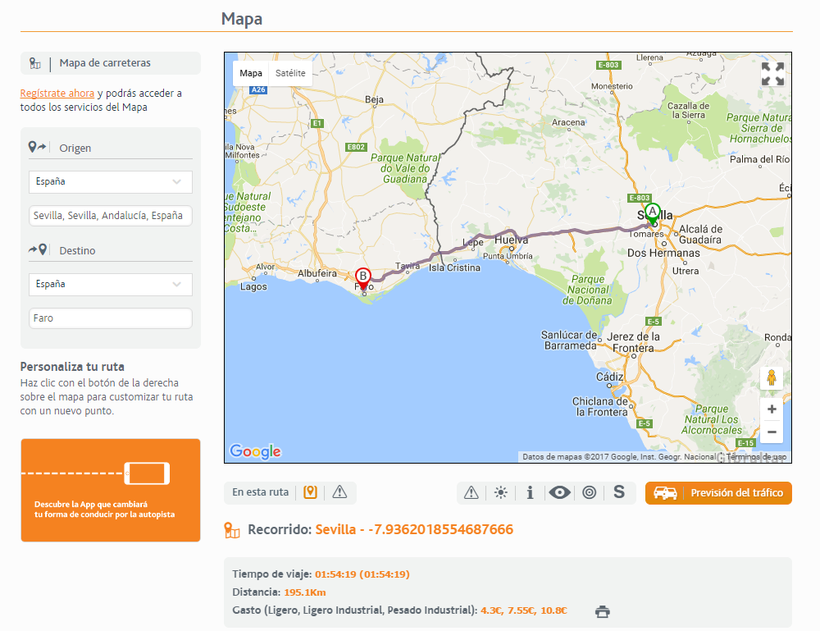This screenshot has width=820, height=631.
Task: Click the 'S' services icon
Action: coord(619,493)
